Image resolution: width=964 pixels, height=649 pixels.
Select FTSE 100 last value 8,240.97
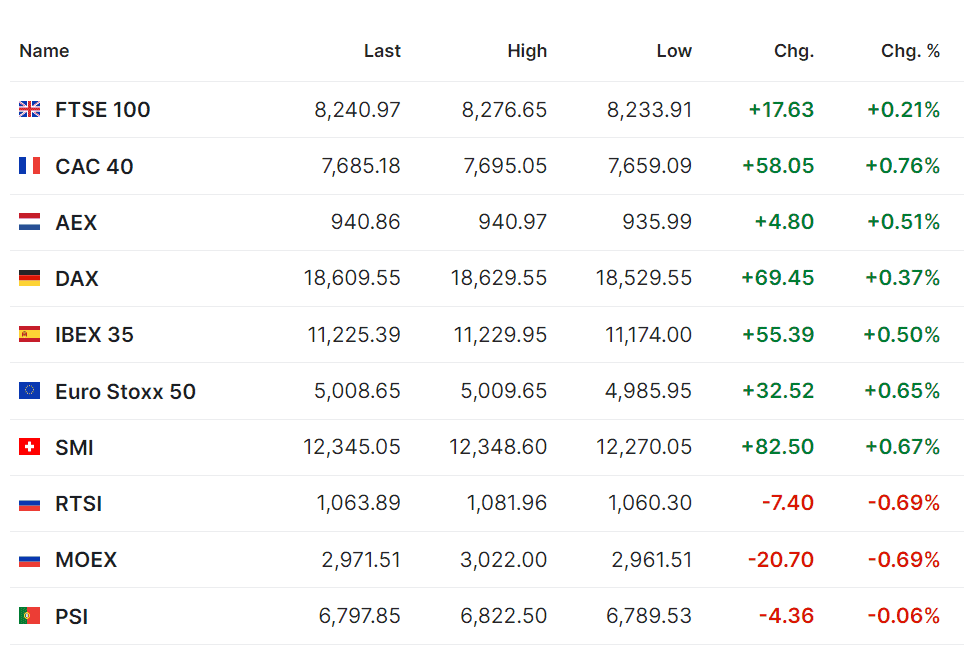(x=358, y=110)
